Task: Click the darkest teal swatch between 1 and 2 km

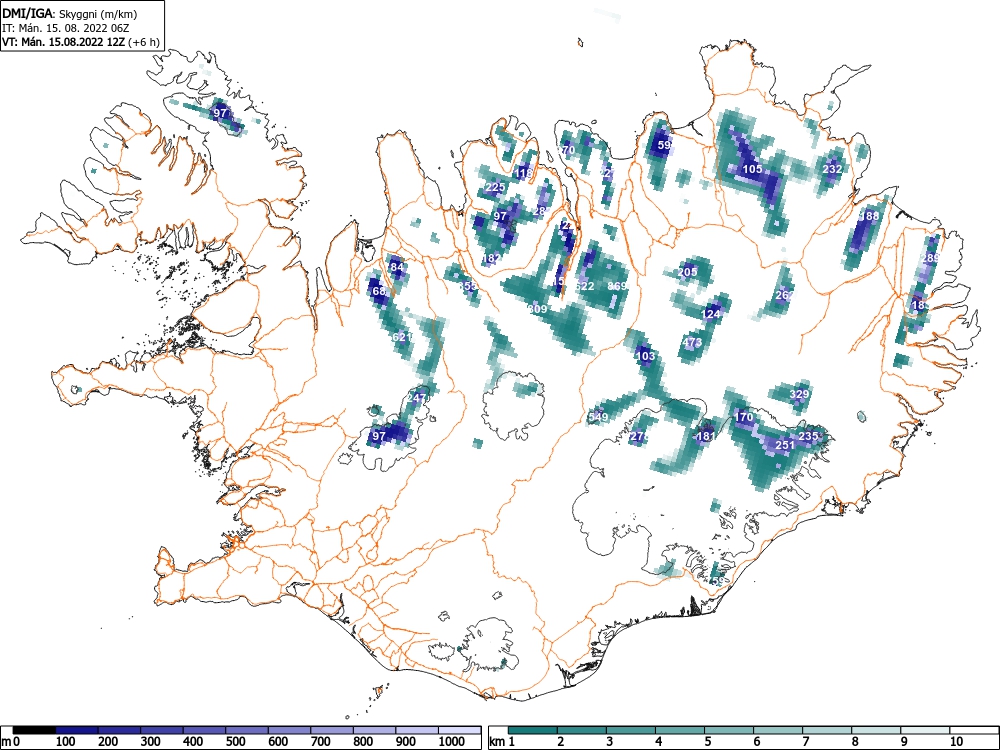Action: (533, 730)
